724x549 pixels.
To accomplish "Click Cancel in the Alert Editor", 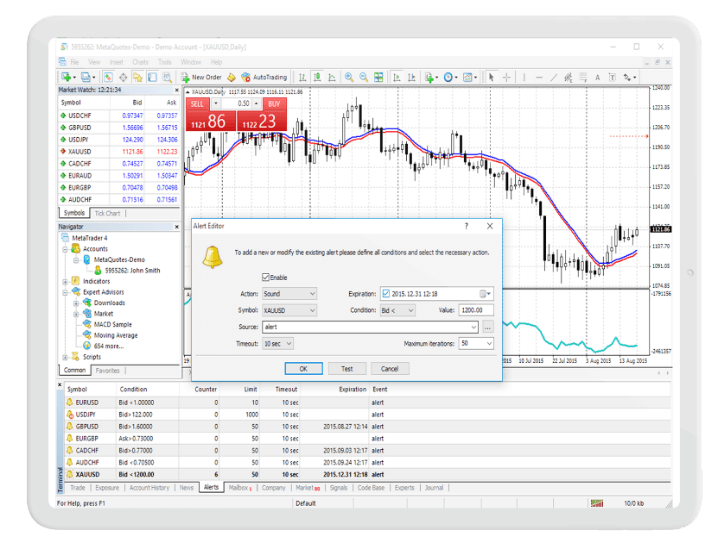I will coord(389,368).
